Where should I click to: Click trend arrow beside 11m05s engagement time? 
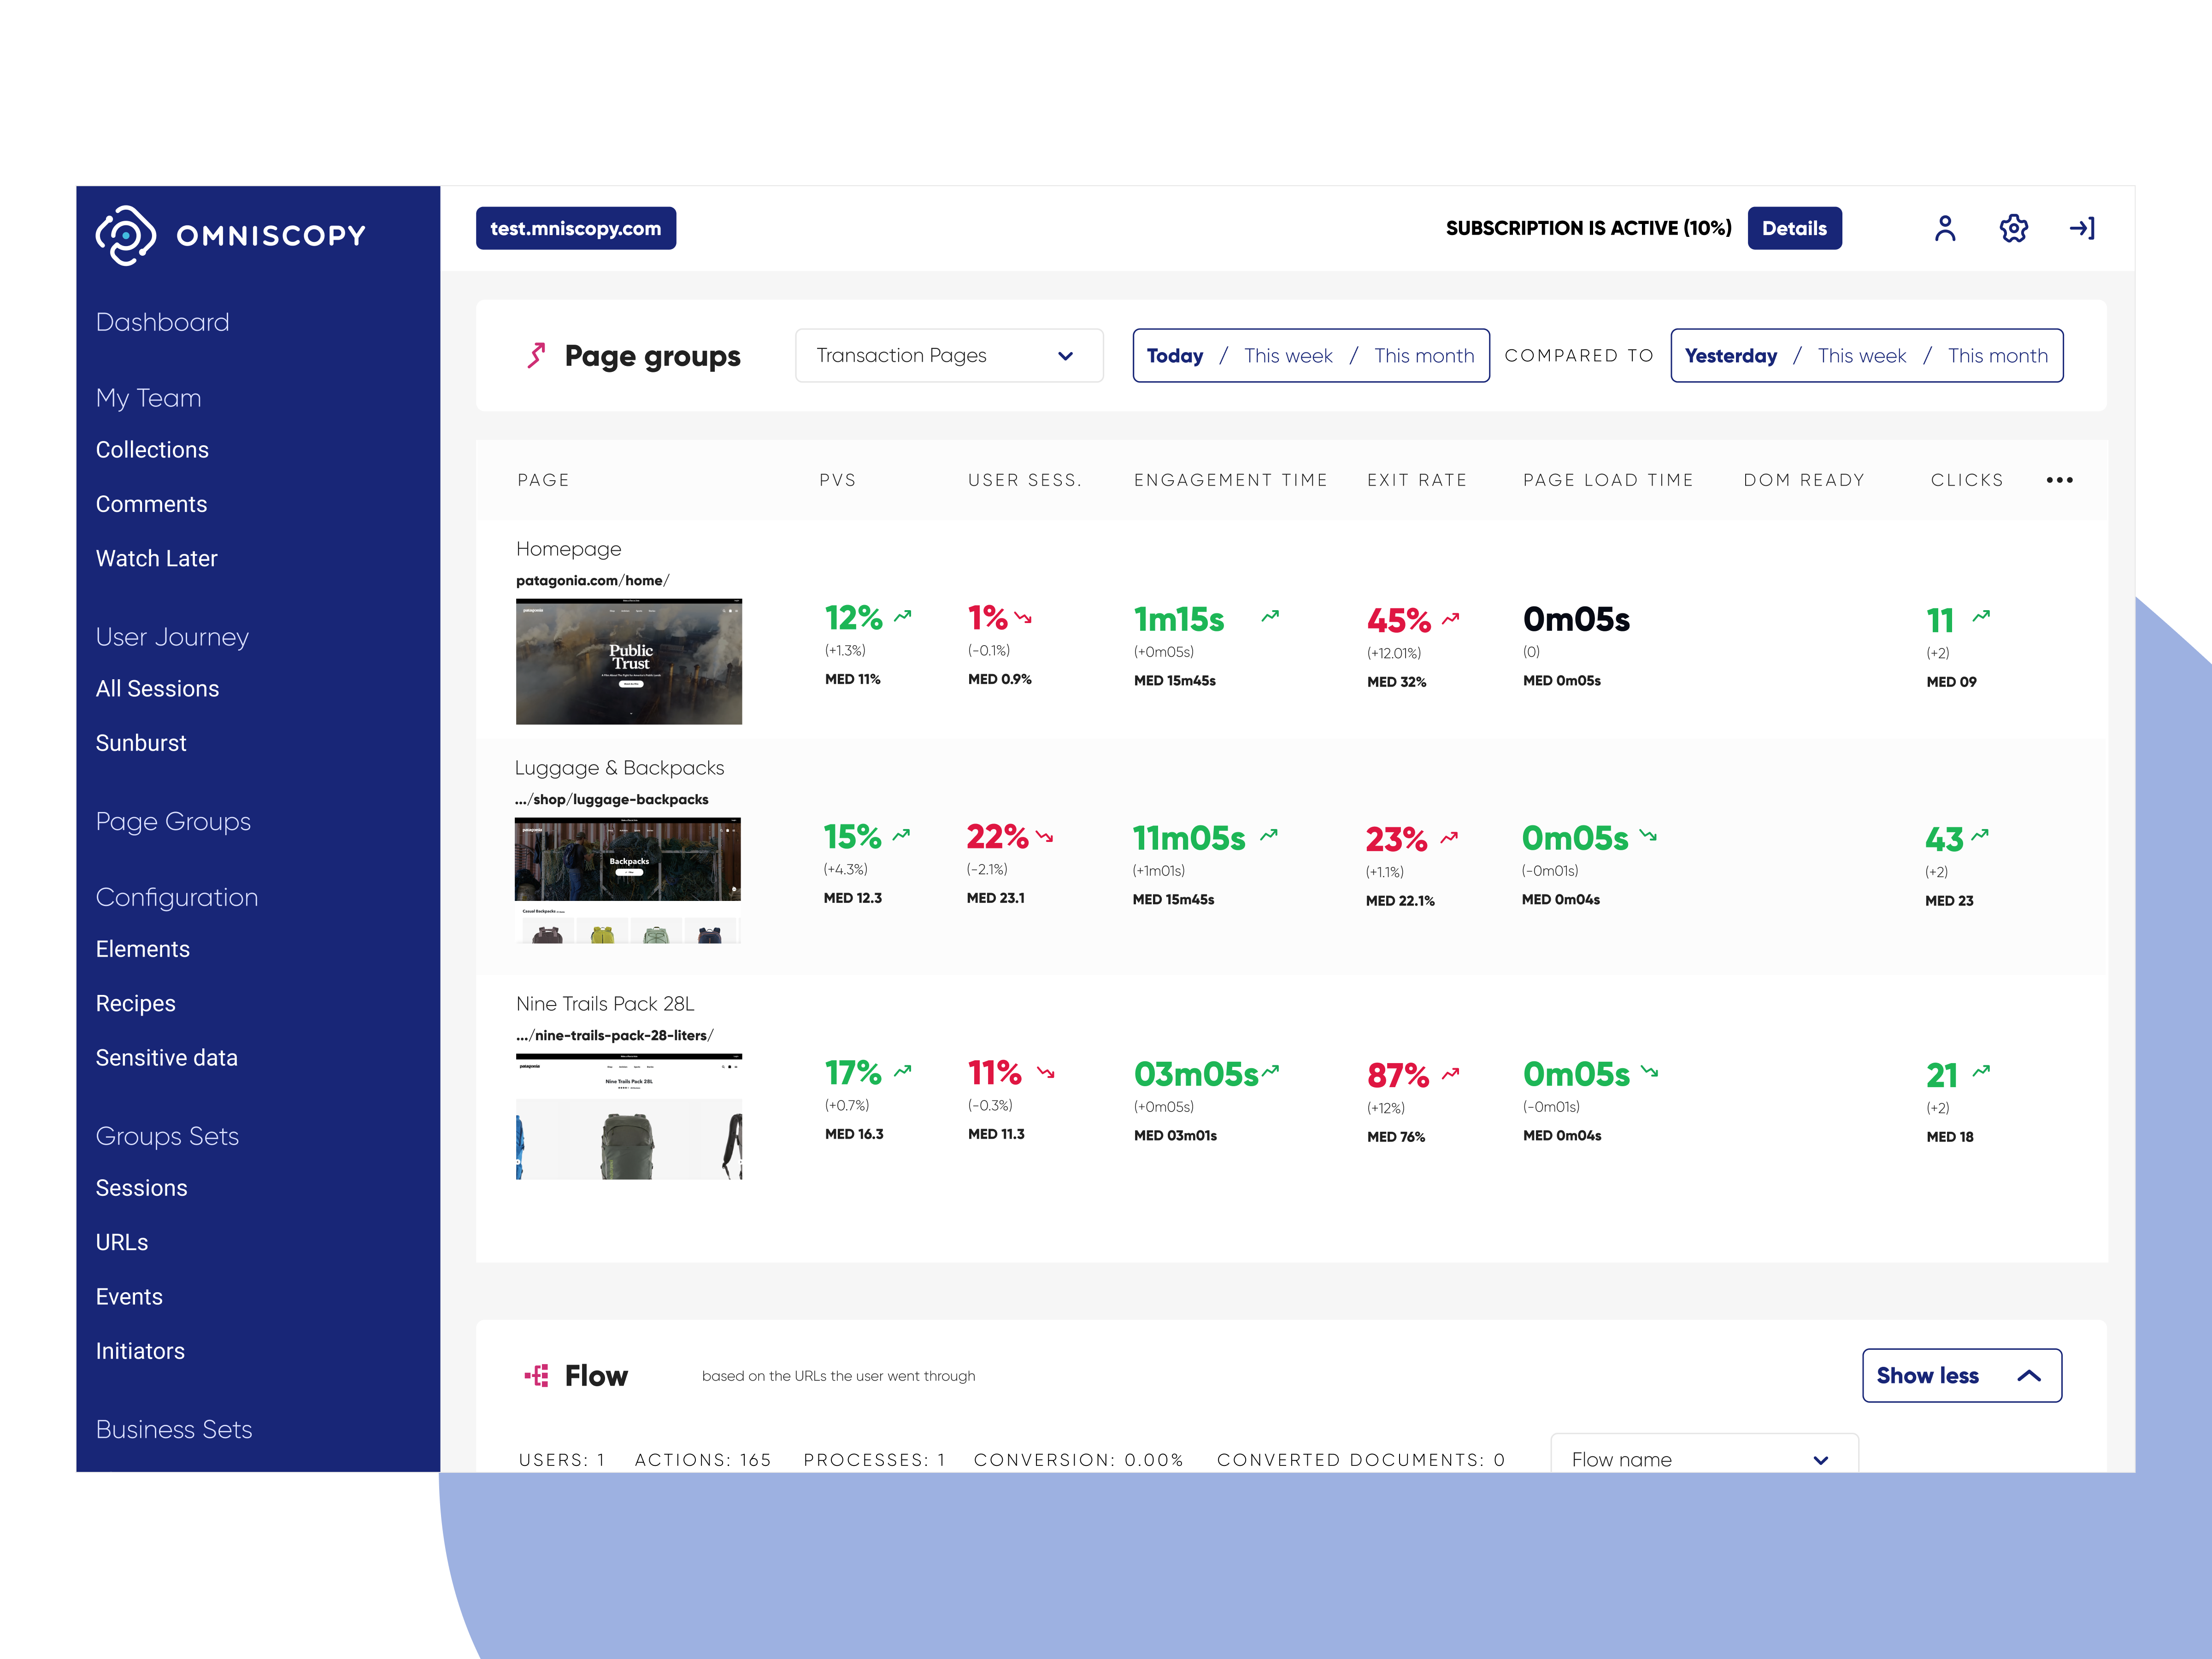[1269, 834]
